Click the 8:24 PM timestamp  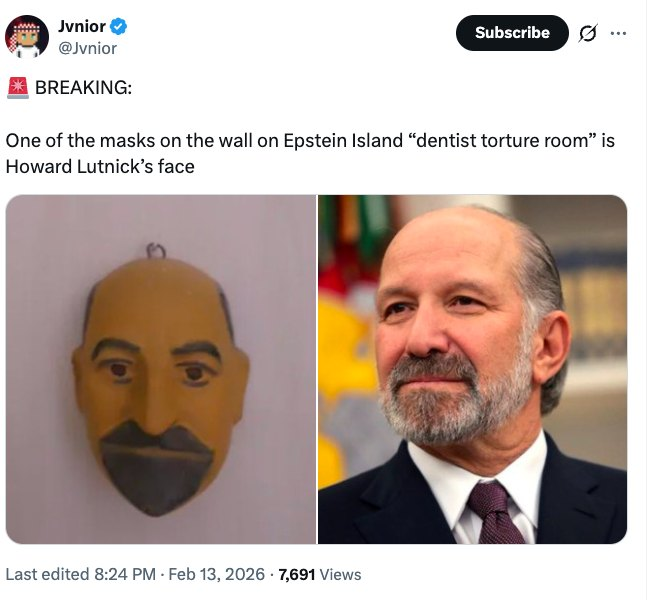pyautogui.click(x=124, y=574)
